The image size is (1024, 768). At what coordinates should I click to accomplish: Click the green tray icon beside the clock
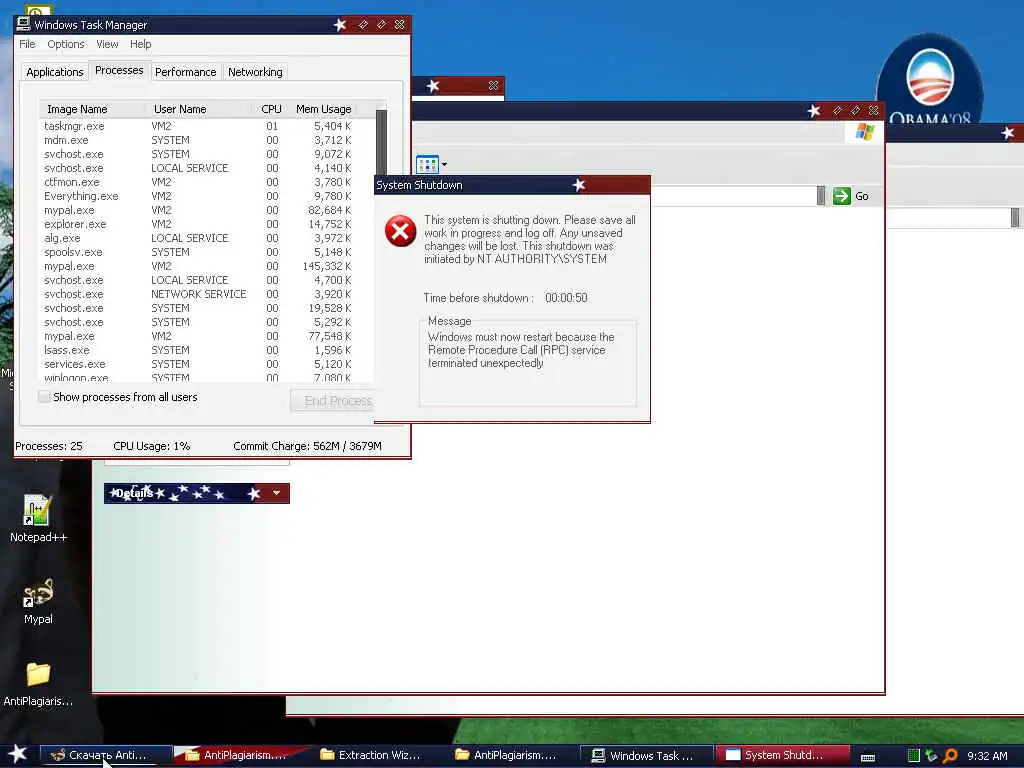(x=914, y=756)
